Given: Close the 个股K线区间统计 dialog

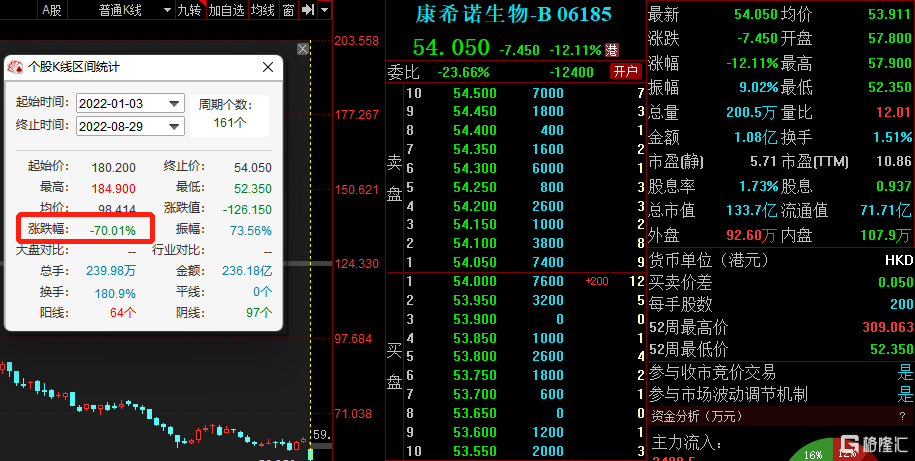Looking at the screenshot, I should pos(268,67).
